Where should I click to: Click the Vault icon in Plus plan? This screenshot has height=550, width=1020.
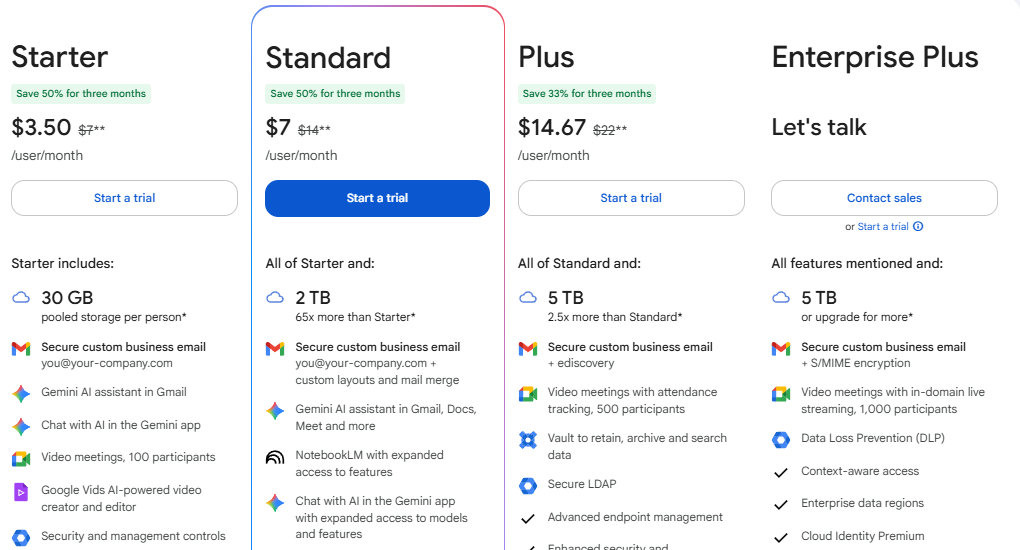point(528,439)
